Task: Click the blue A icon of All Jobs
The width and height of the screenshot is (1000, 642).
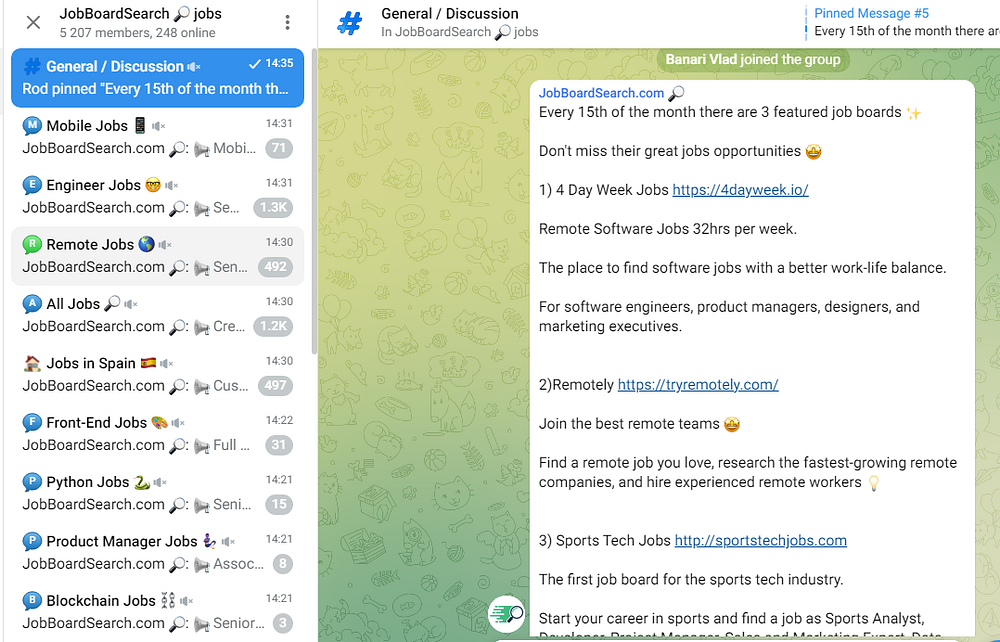Action: coord(32,303)
